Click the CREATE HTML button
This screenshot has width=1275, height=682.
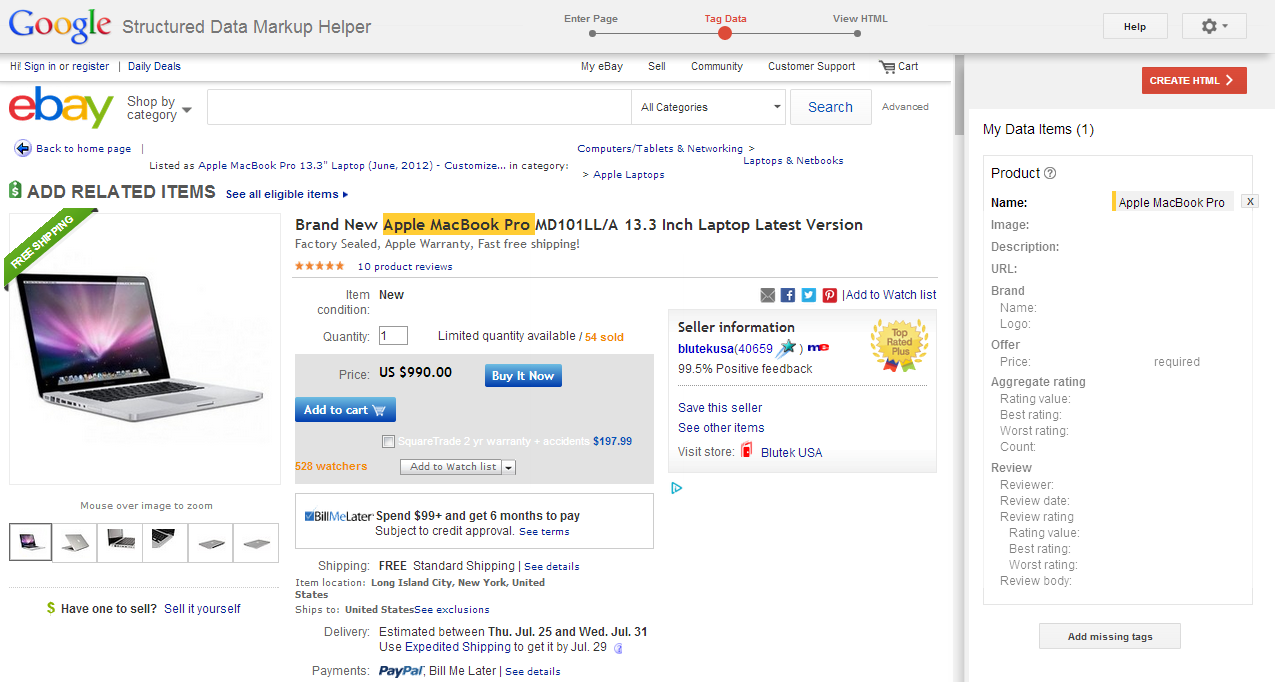point(1193,80)
